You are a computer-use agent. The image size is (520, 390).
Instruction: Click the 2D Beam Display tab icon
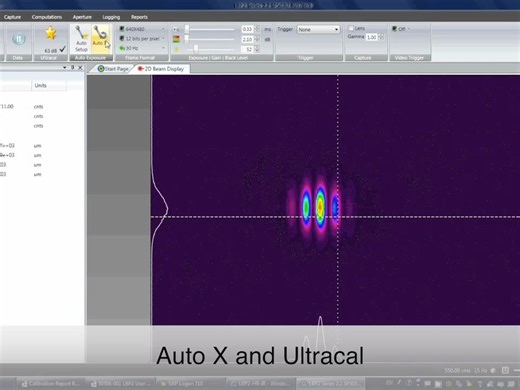point(140,69)
